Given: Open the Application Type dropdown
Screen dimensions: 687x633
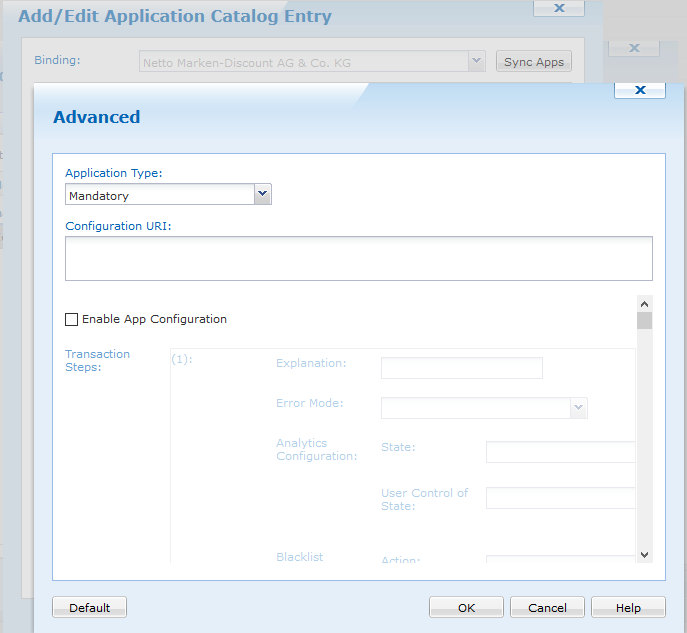Looking at the screenshot, I should (x=262, y=195).
